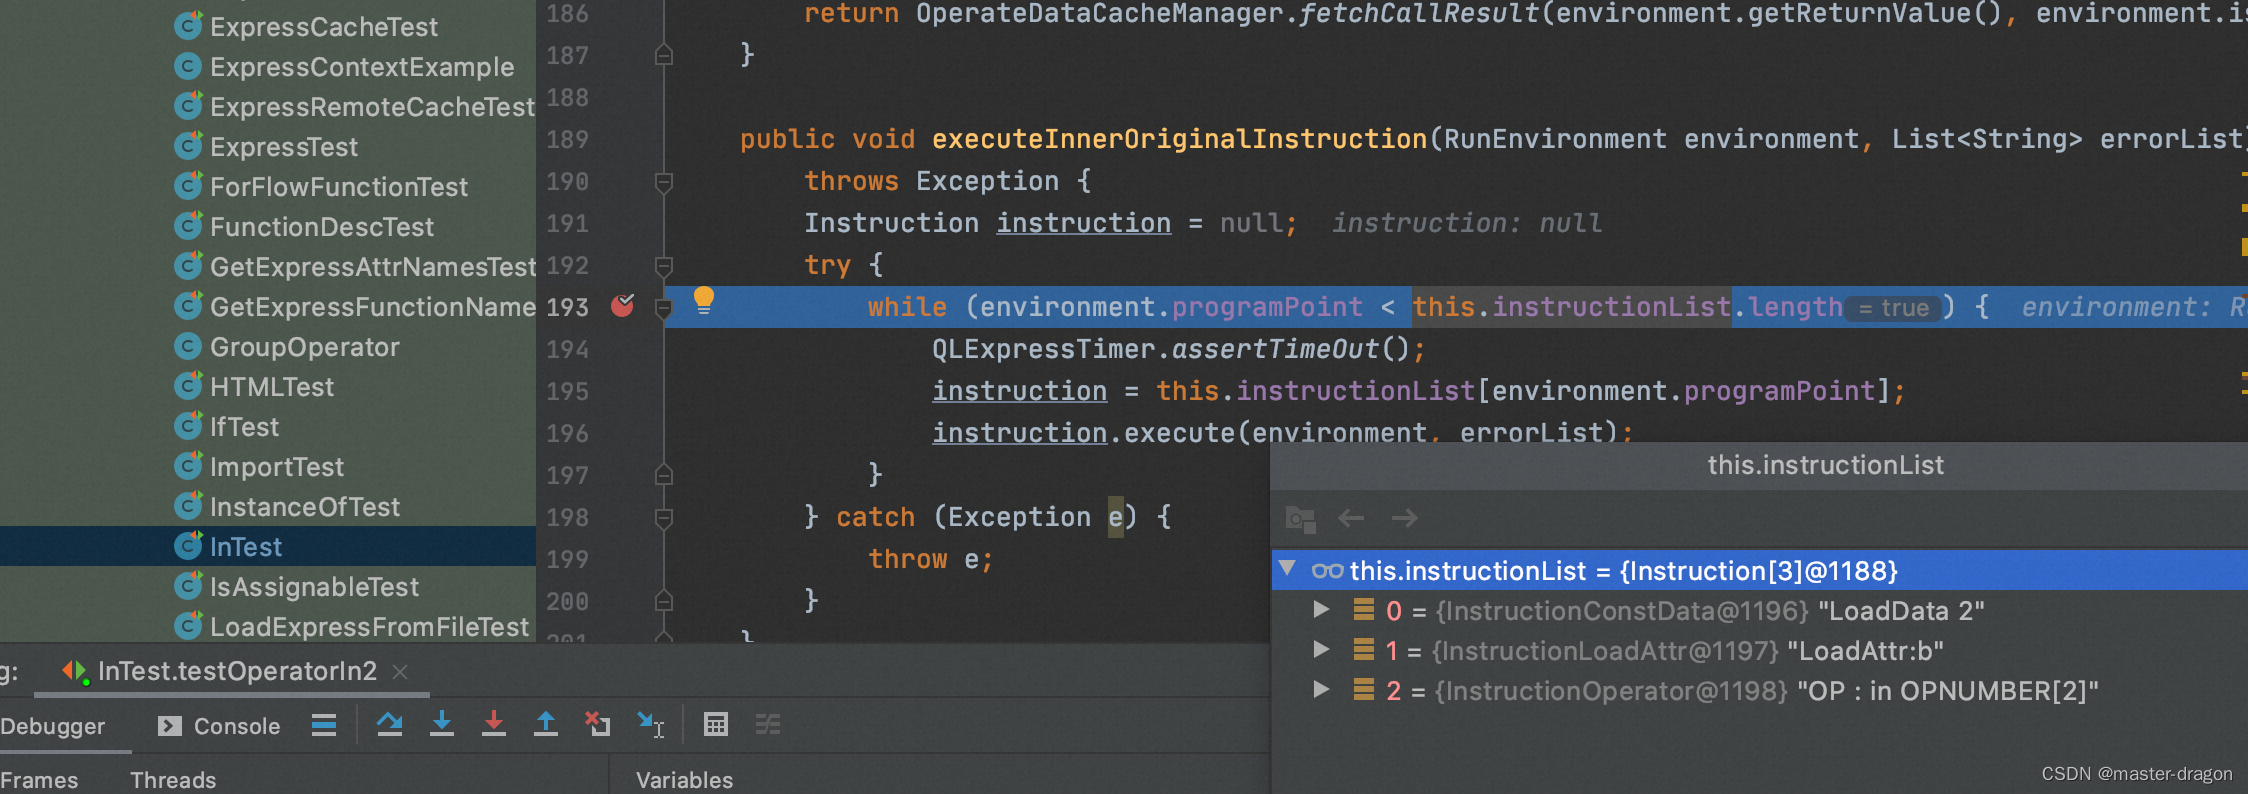Close the InTest.testOperatorIn2 debug tab
Viewport: 2248px width, 794px height.
point(400,672)
